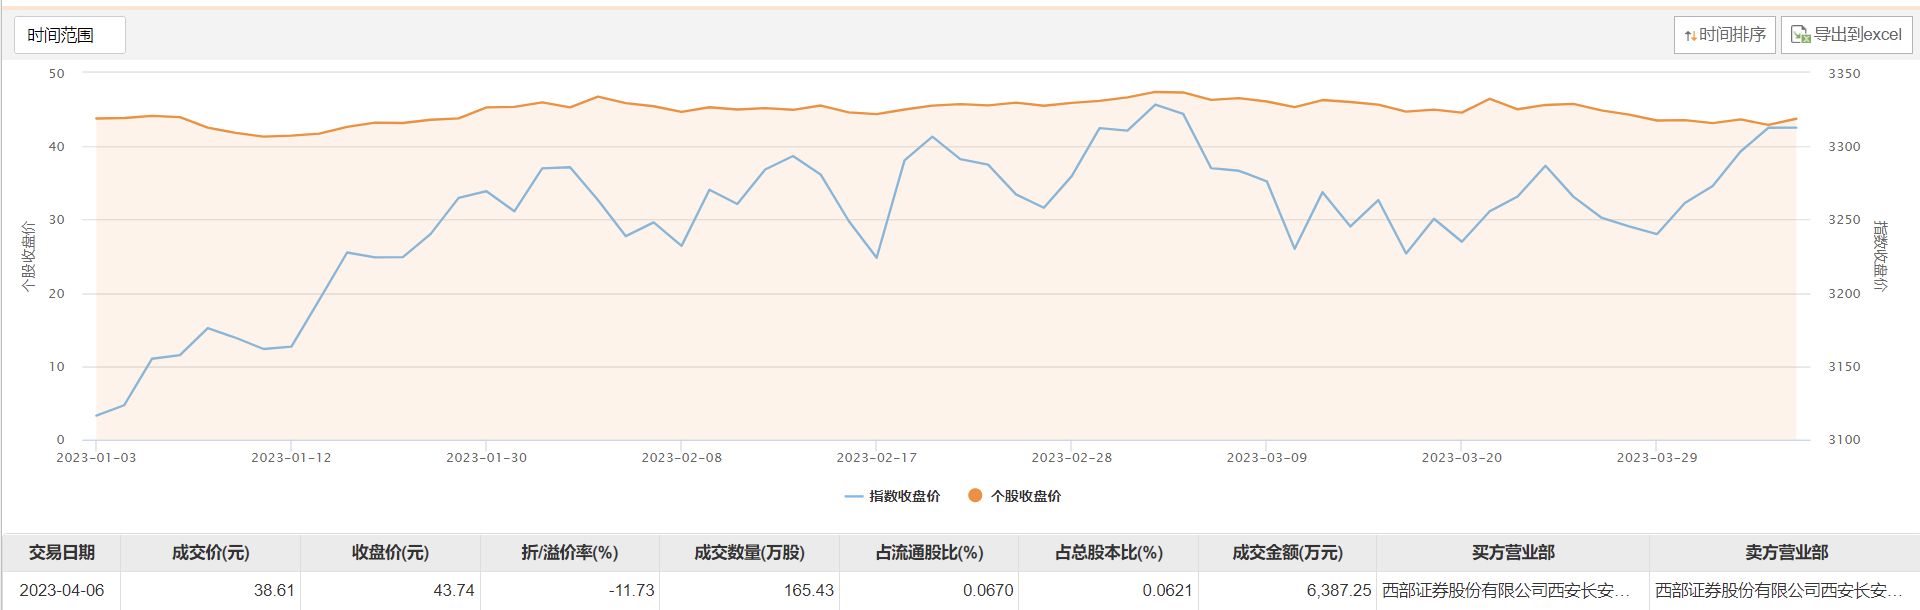The width and height of the screenshot is (1920, 610).
Task: Click the 卖方营业部 column header
Action: (1786, 553)
